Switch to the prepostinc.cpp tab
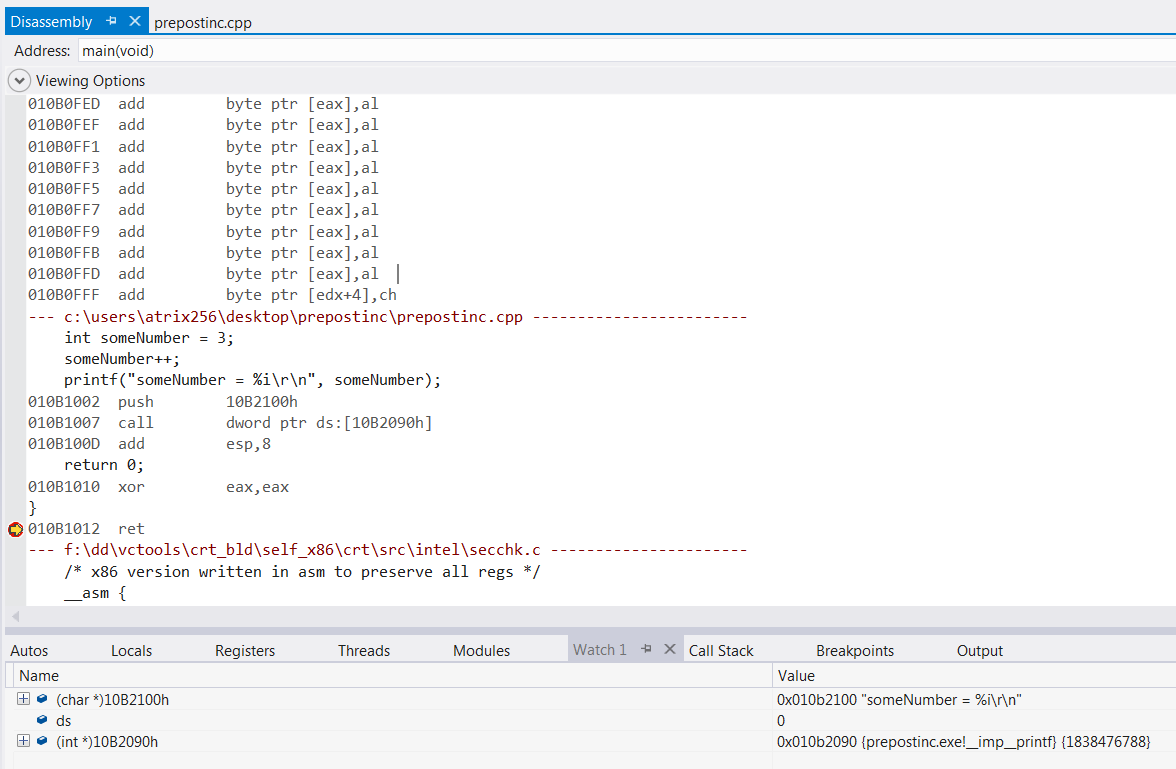Image resolution: width=1176 pixels, height=769 pixels. point(203,22)
